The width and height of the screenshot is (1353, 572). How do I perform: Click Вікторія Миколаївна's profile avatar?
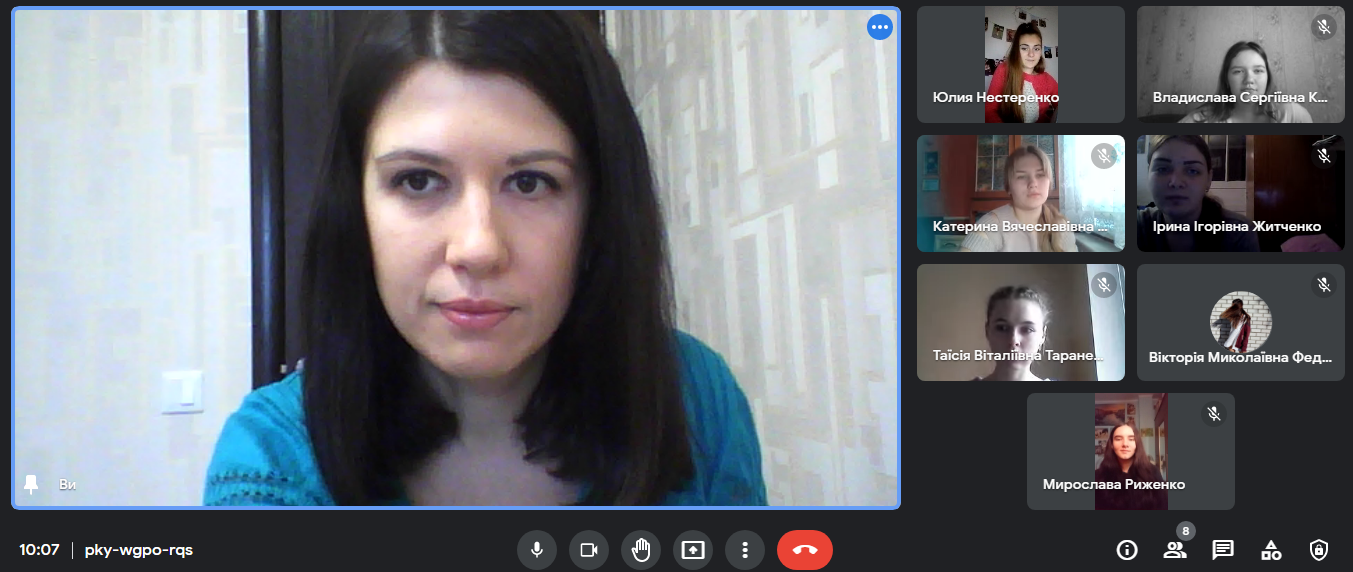[1241, 322]
